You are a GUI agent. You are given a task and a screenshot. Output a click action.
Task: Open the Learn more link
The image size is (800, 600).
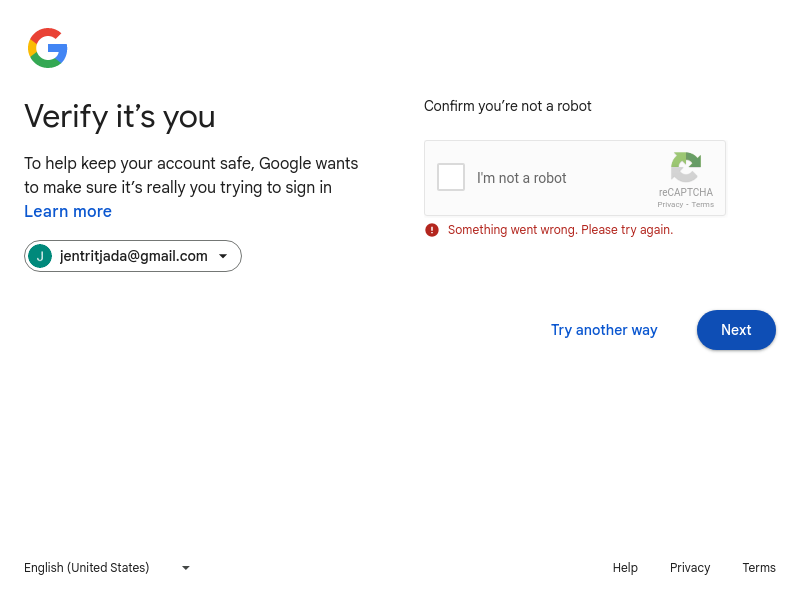68,211
